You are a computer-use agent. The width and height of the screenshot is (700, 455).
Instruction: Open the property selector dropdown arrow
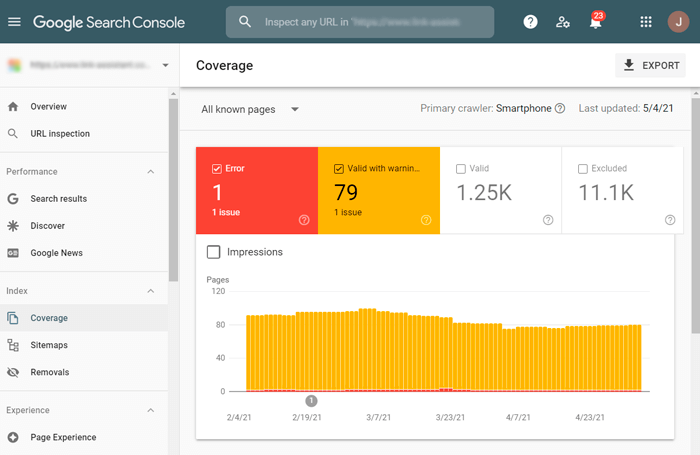coord(165,65)
